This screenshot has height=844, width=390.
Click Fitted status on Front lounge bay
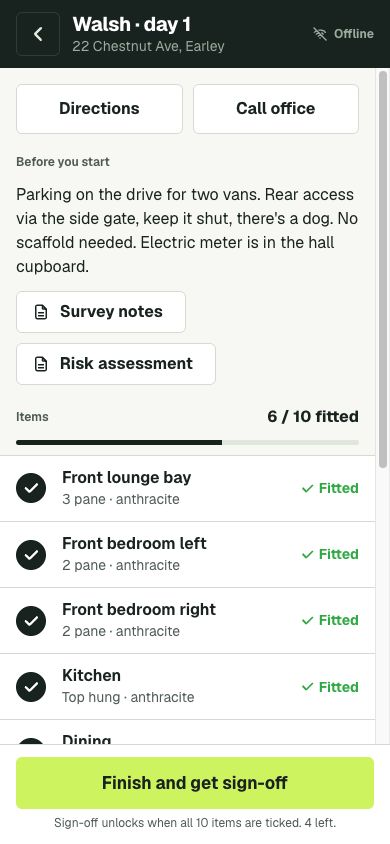330,488
